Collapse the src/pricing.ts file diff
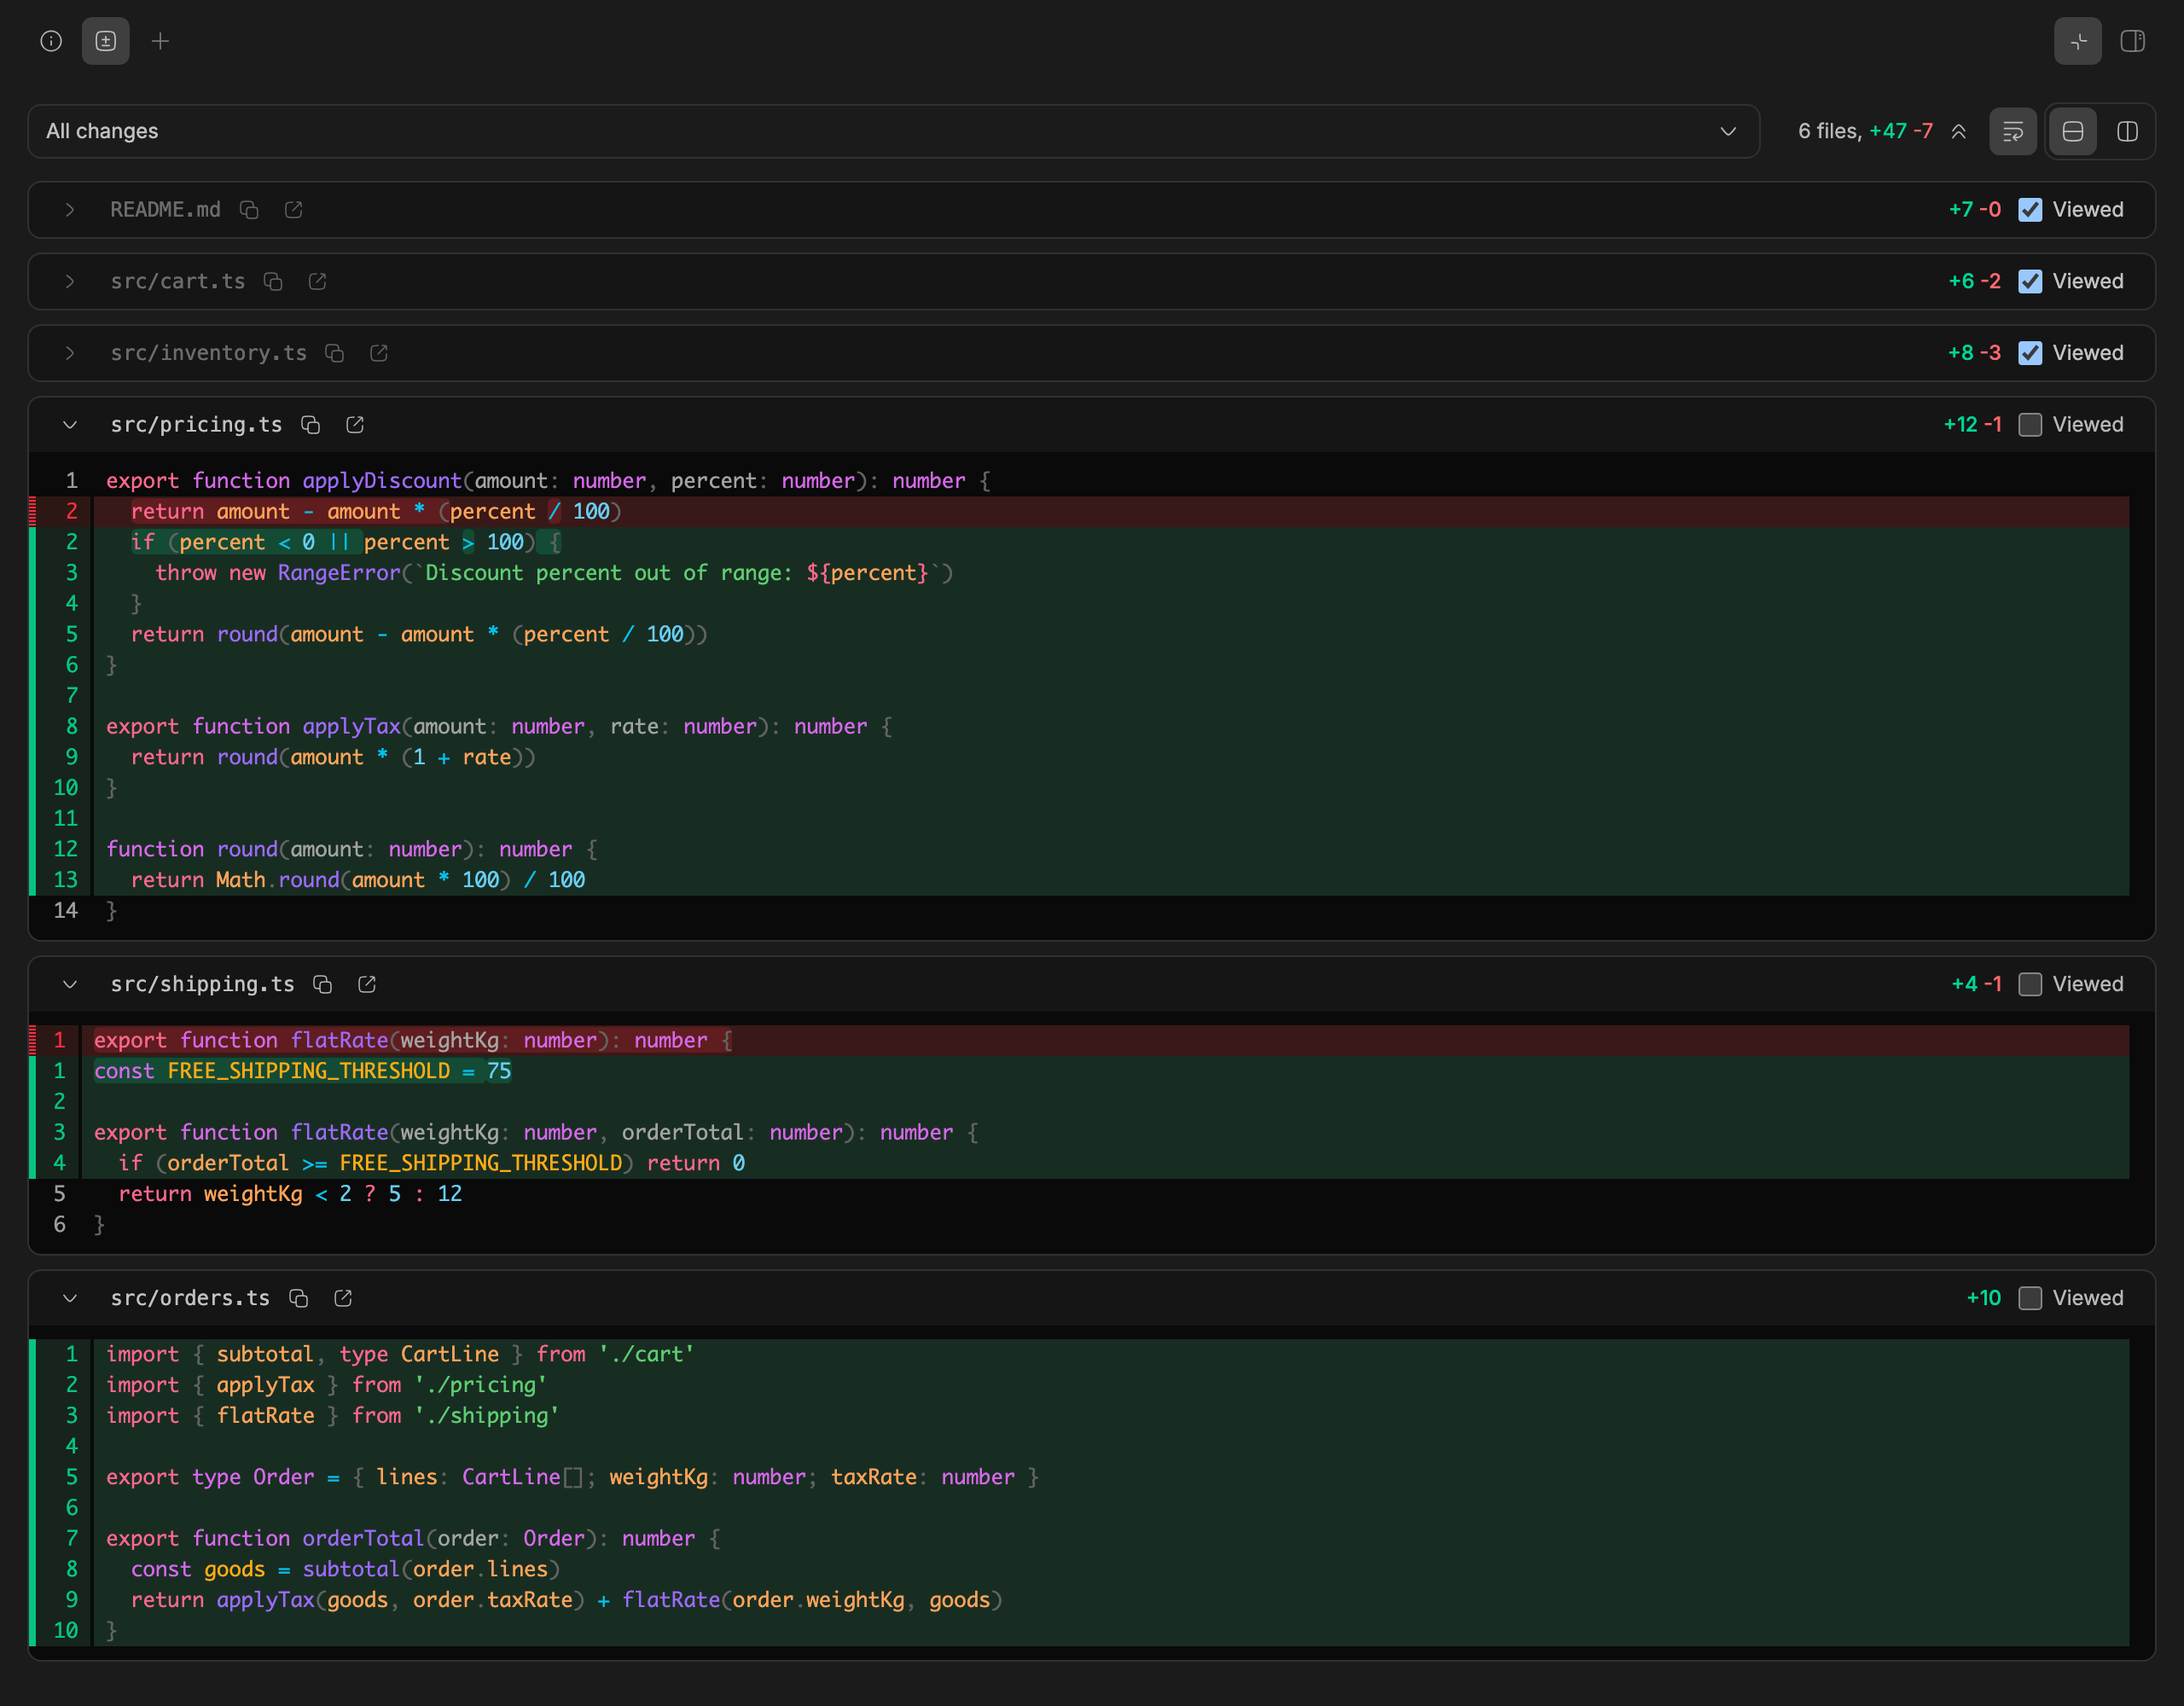Screen dimensions: 2184x1706 point(70,425)
